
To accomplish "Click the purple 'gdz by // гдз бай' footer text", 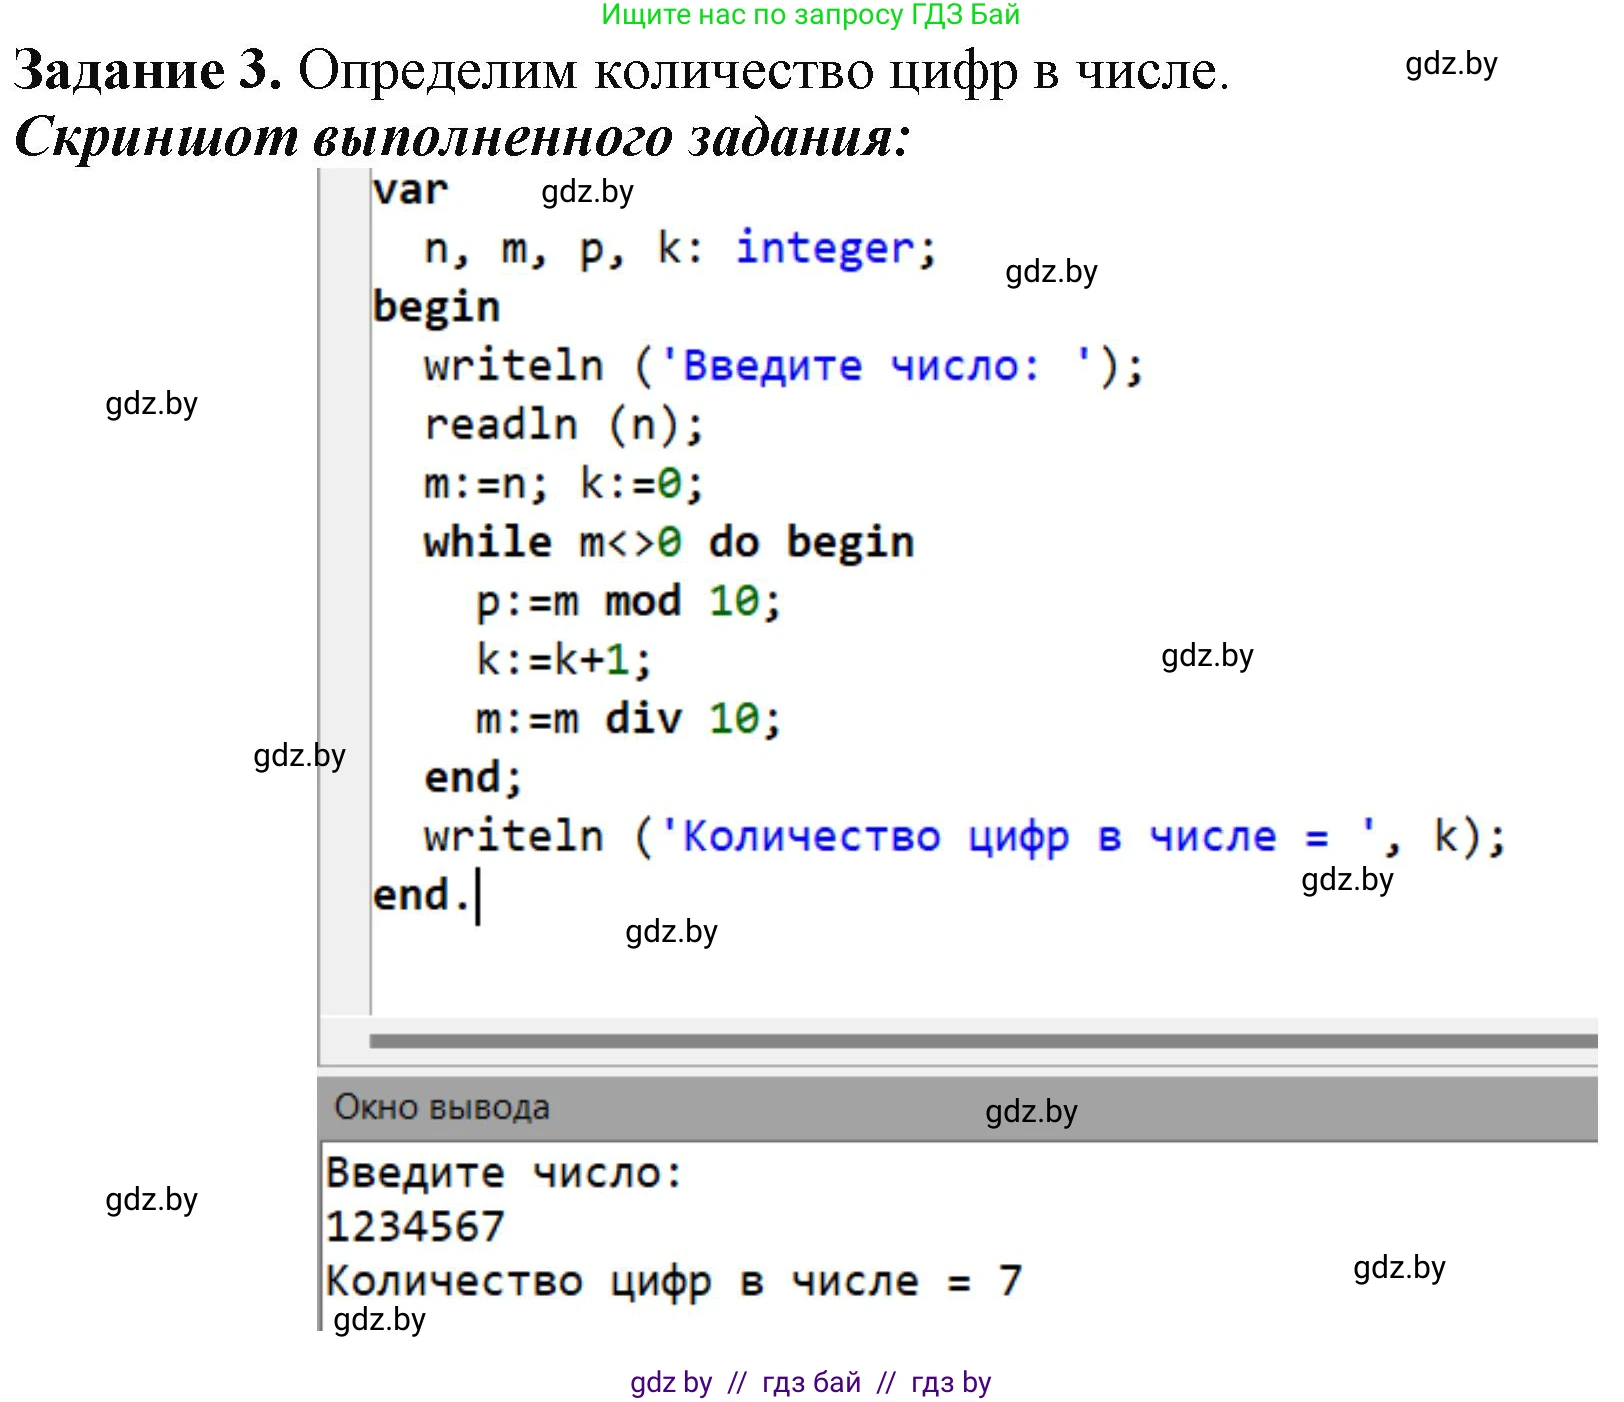I will point(810,1383).
